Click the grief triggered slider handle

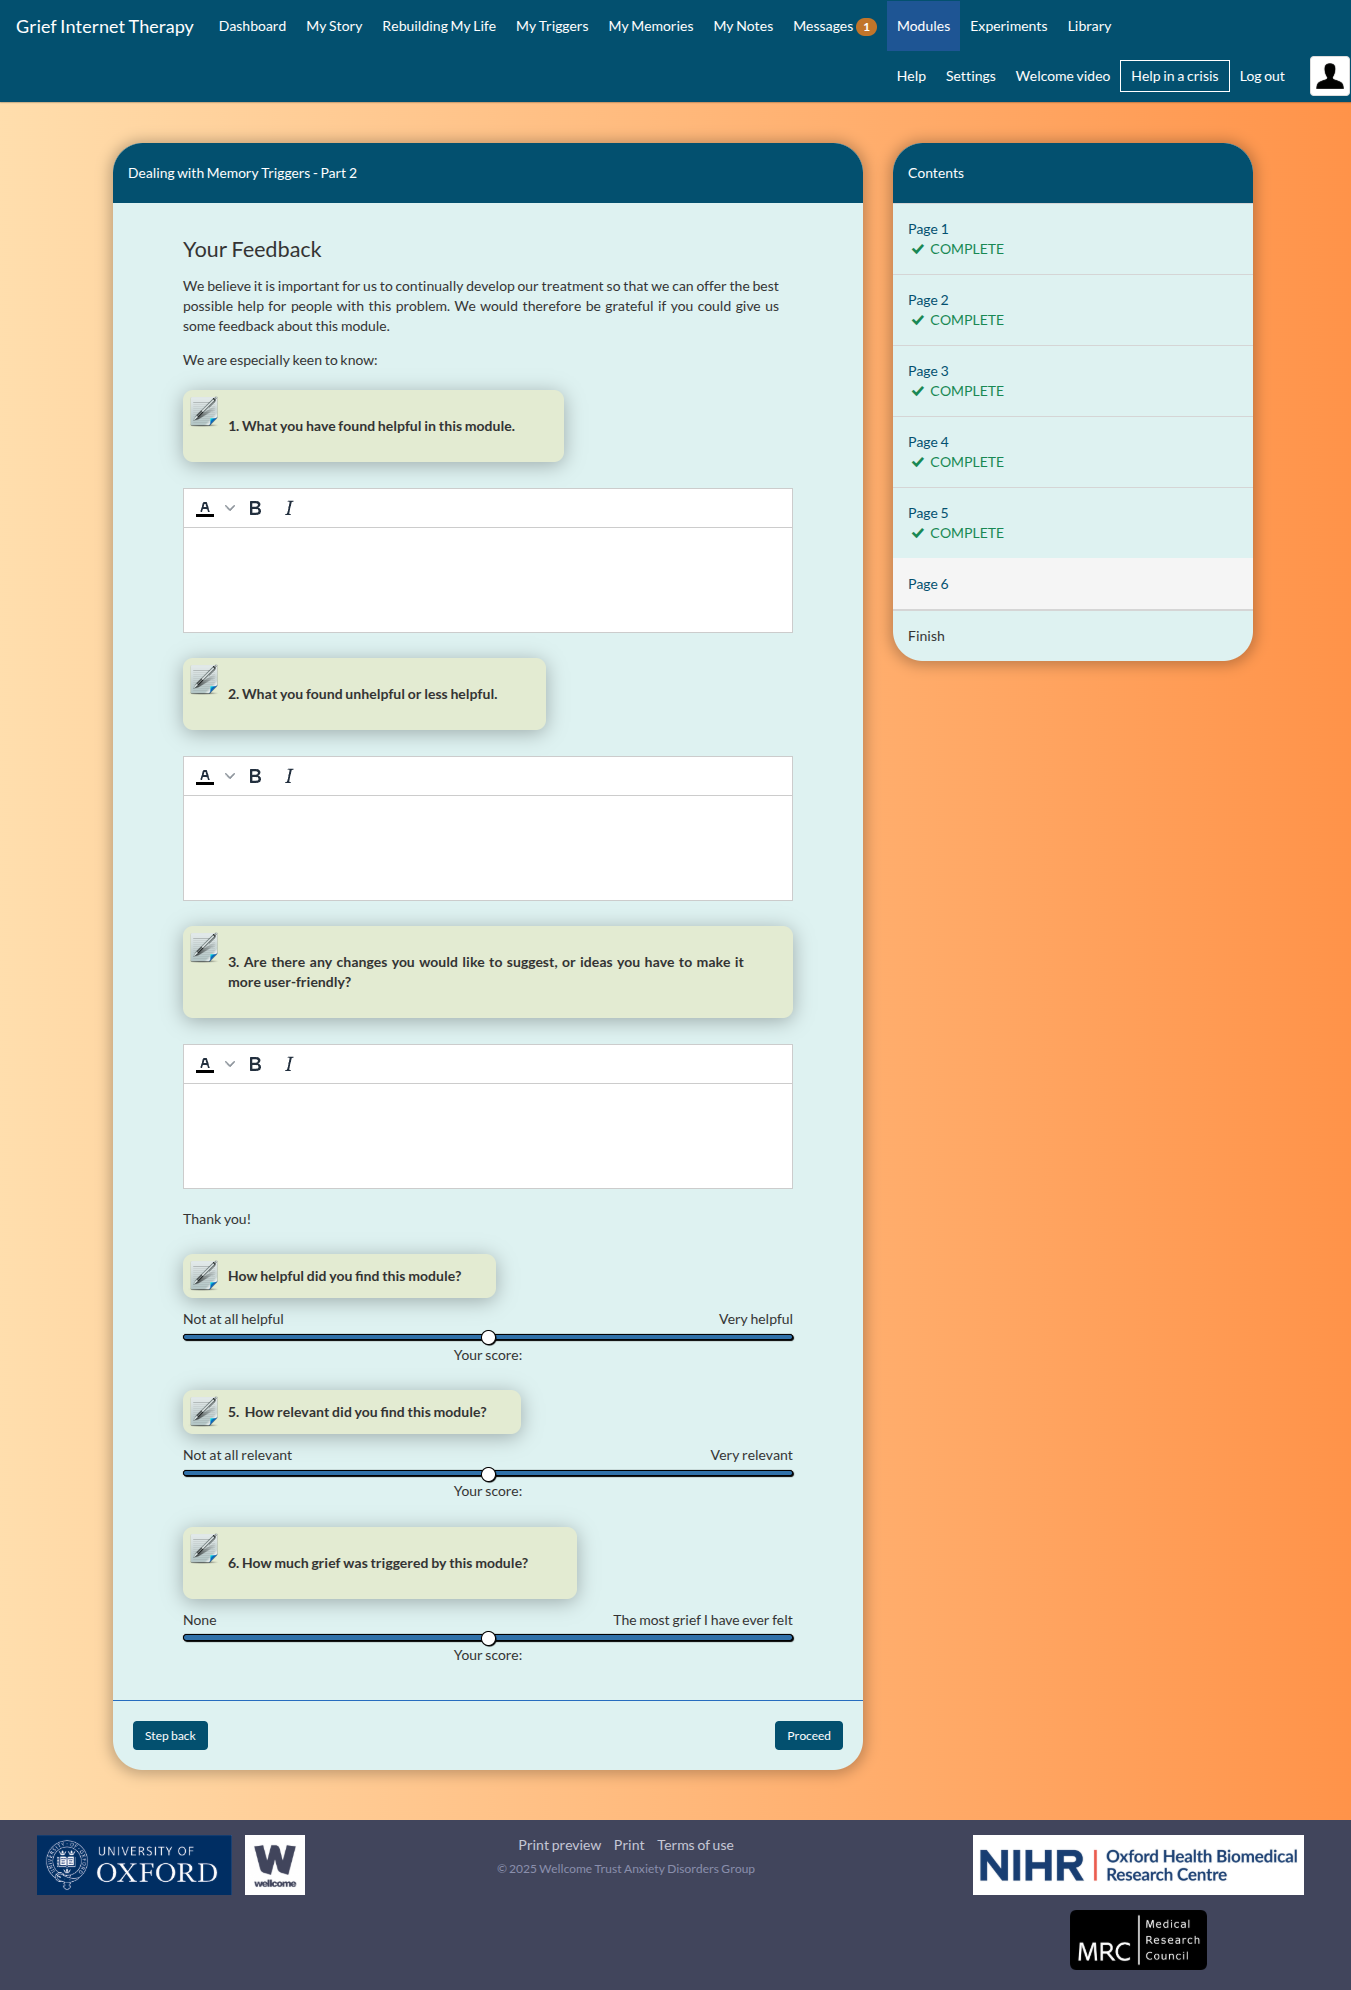488,1638
